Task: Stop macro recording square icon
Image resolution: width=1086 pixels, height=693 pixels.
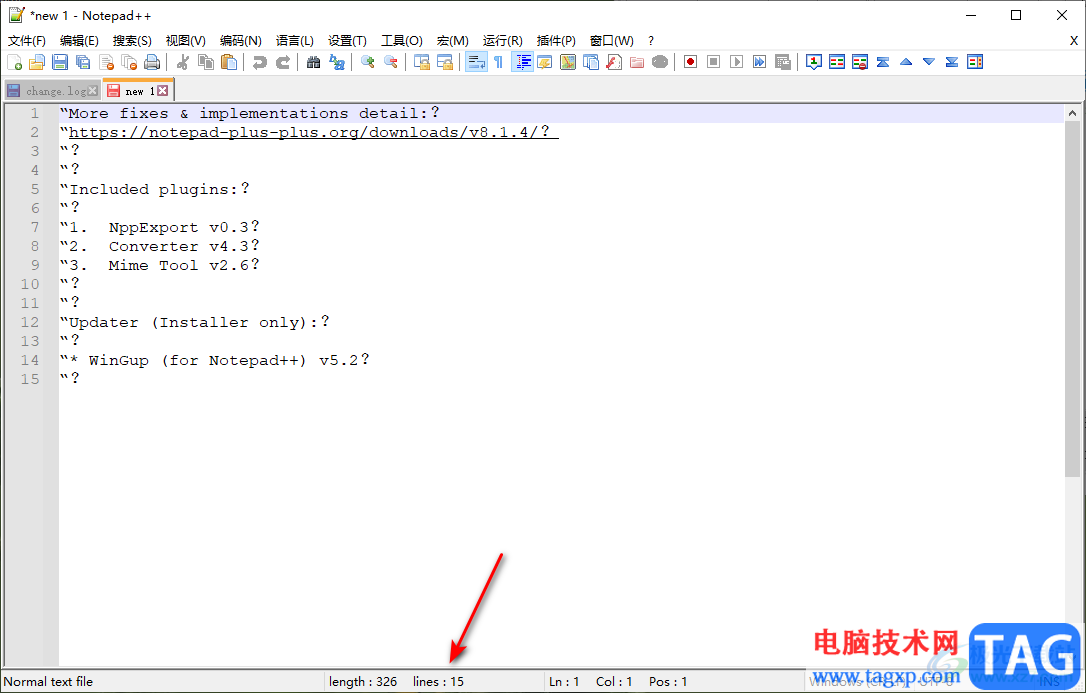Action: [713, 62]
